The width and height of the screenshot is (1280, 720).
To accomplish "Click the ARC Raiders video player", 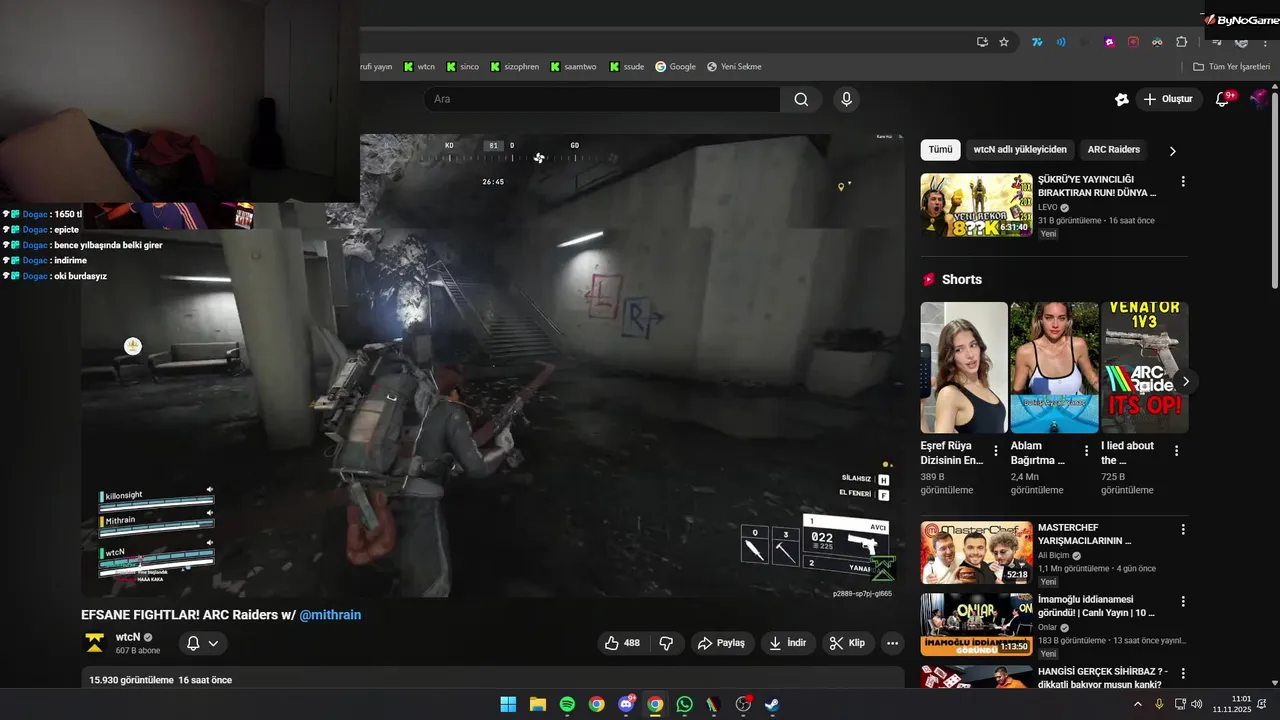I will click(x=493, y=366).
